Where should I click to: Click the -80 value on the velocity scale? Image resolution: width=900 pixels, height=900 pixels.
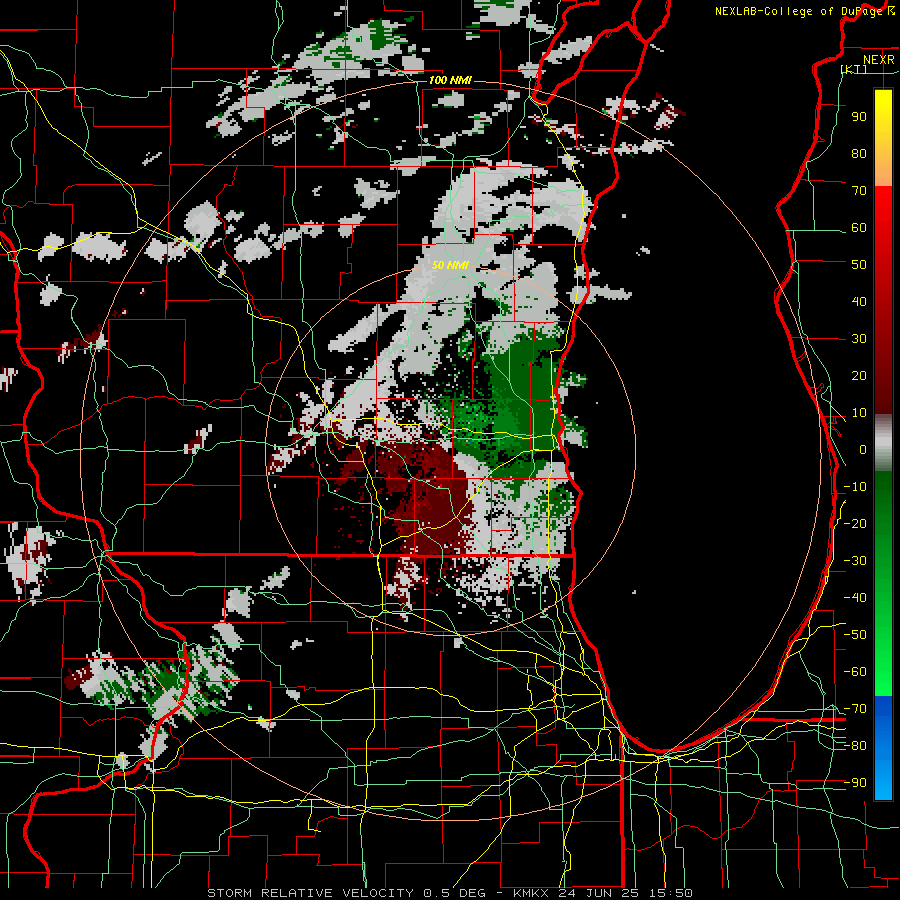pos(855,746)
